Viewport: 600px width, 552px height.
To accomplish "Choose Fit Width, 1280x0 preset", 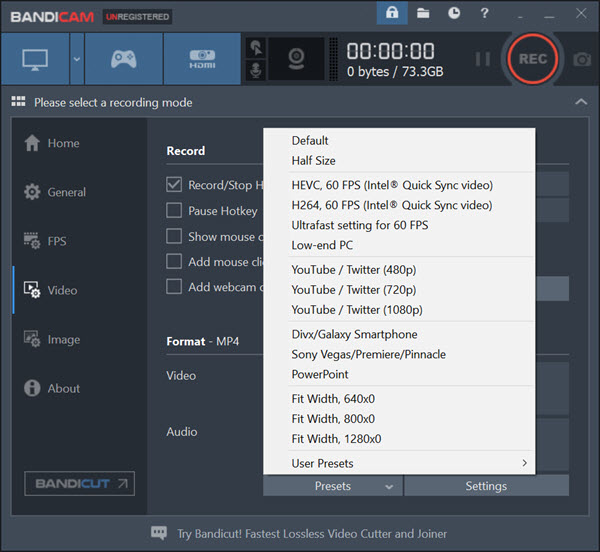I will 399,438.
